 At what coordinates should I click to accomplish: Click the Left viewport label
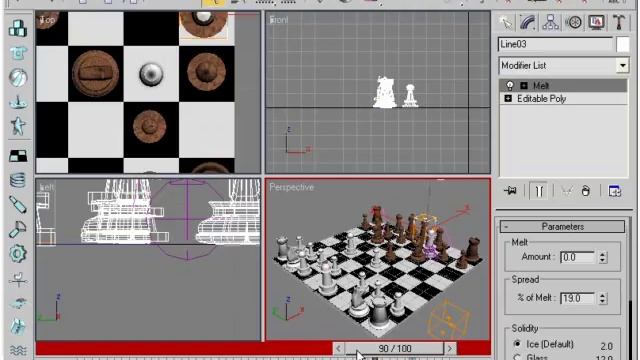[x=47, y=187]
